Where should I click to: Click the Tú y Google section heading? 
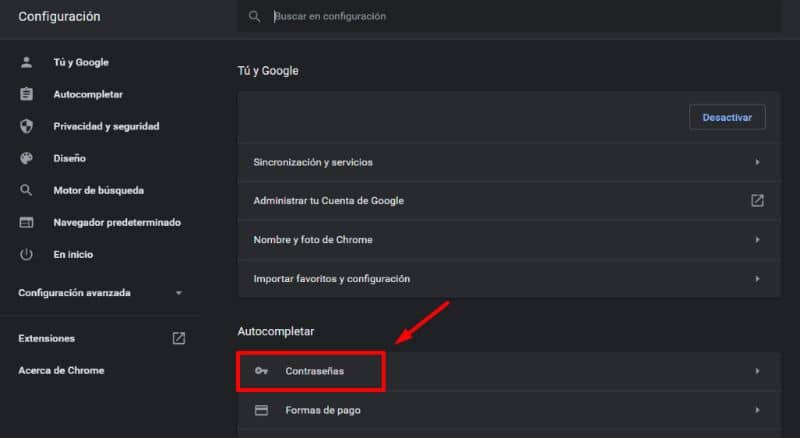[268, 71]
